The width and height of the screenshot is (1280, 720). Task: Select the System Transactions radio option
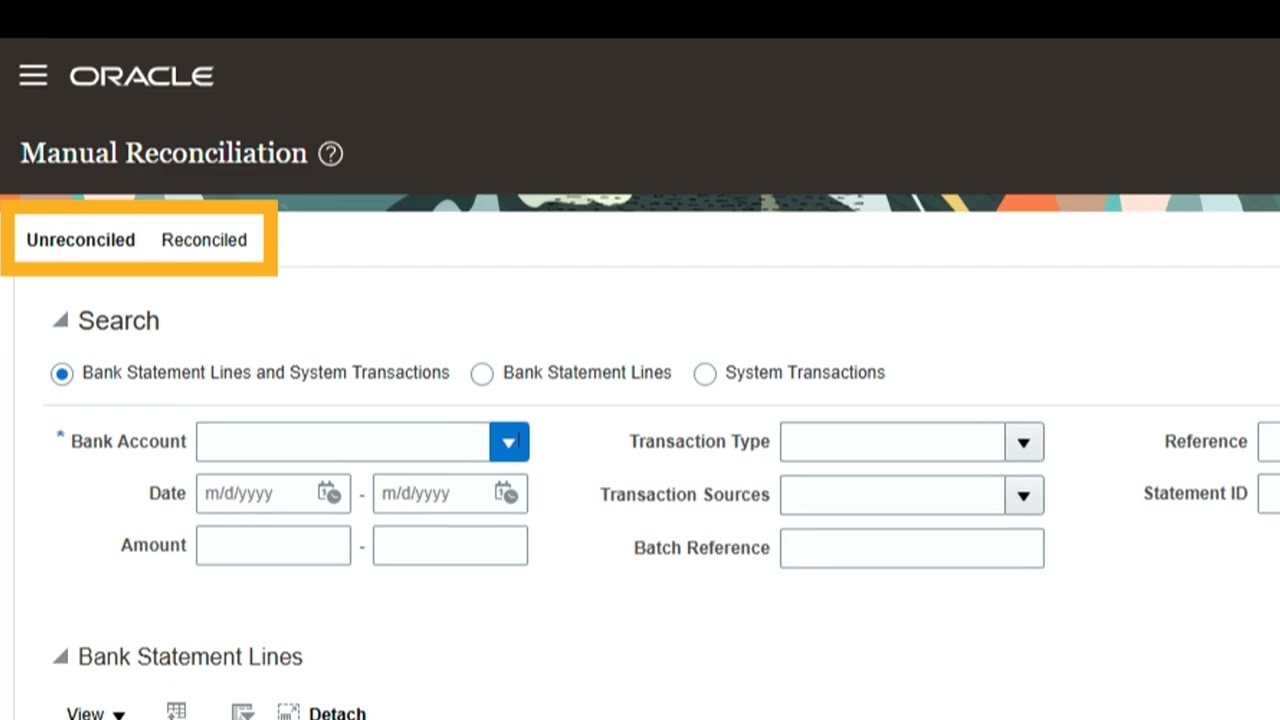pos(705,374)
